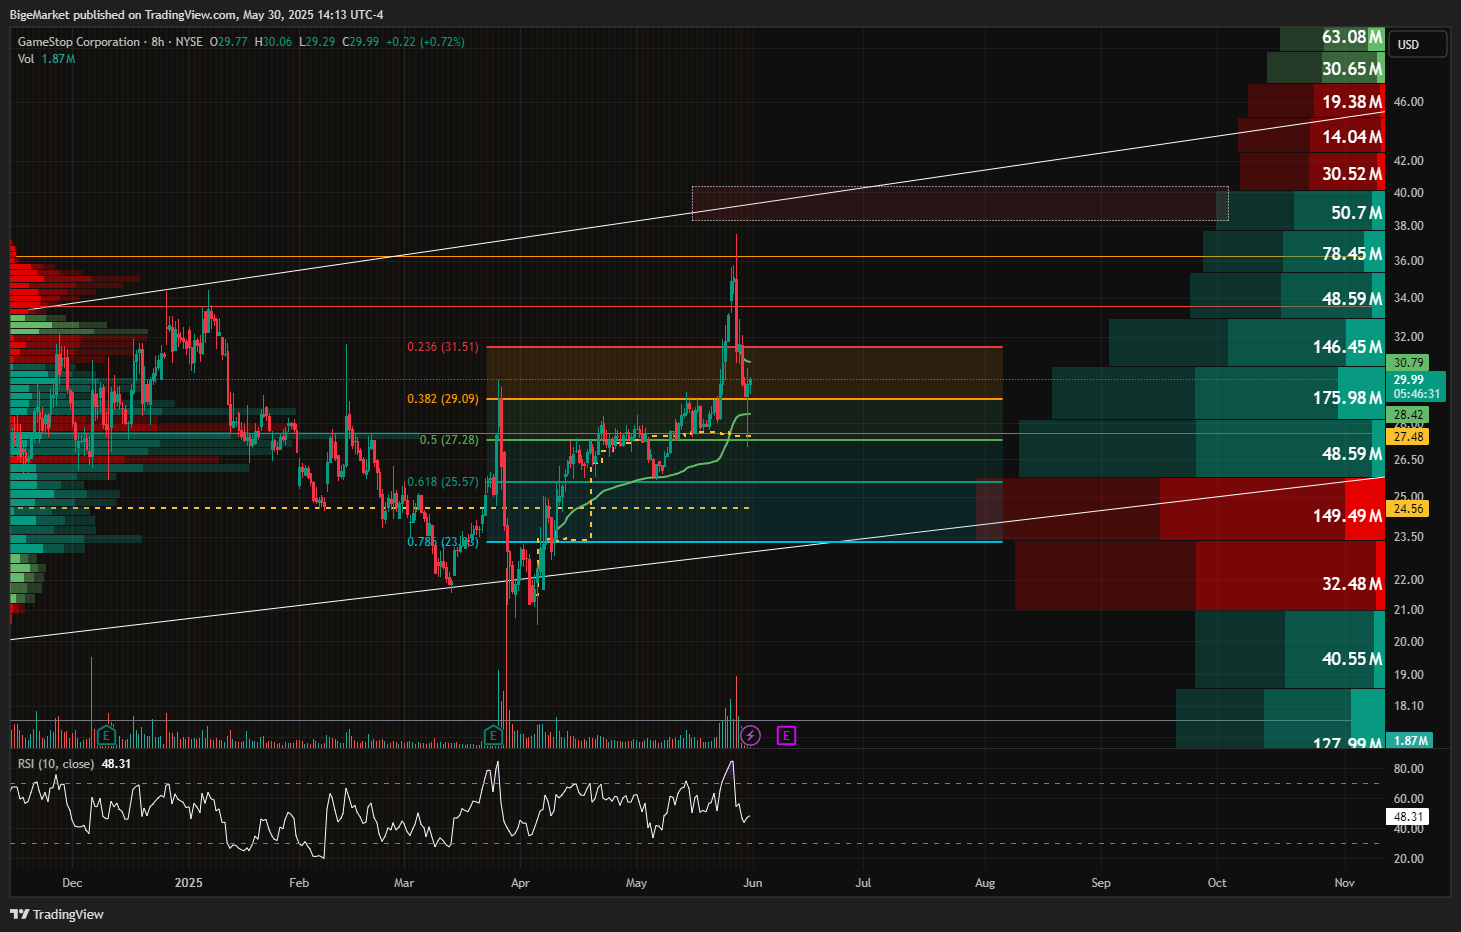Viewport: 1461px width, 932px height.
Task: Click the RSI (10, close) indicator legend
Action: pos(74,764)
